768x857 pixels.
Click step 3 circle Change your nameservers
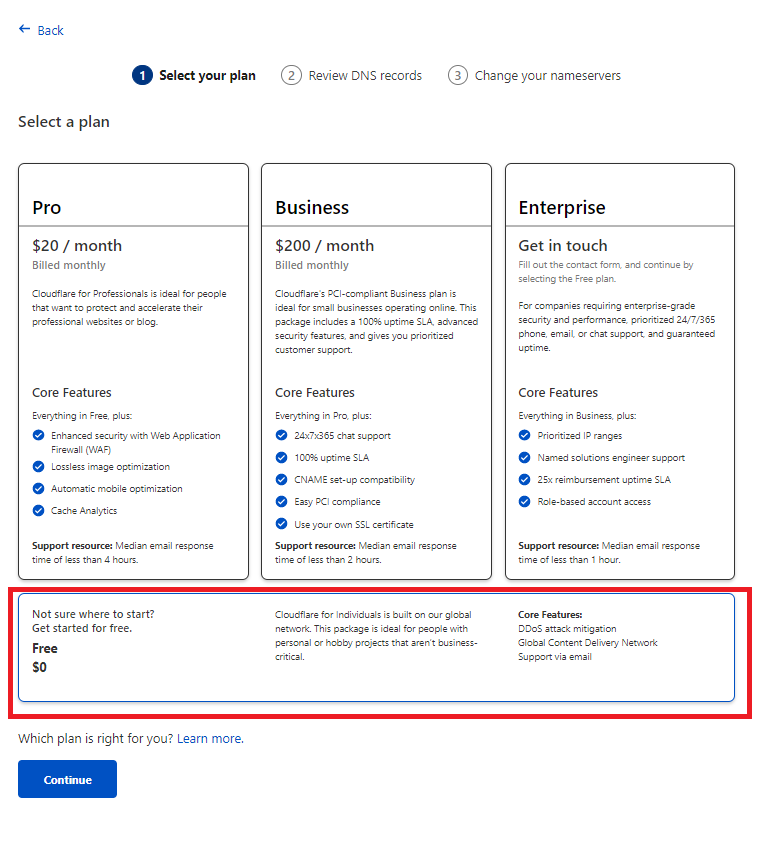tap(457, 76)
